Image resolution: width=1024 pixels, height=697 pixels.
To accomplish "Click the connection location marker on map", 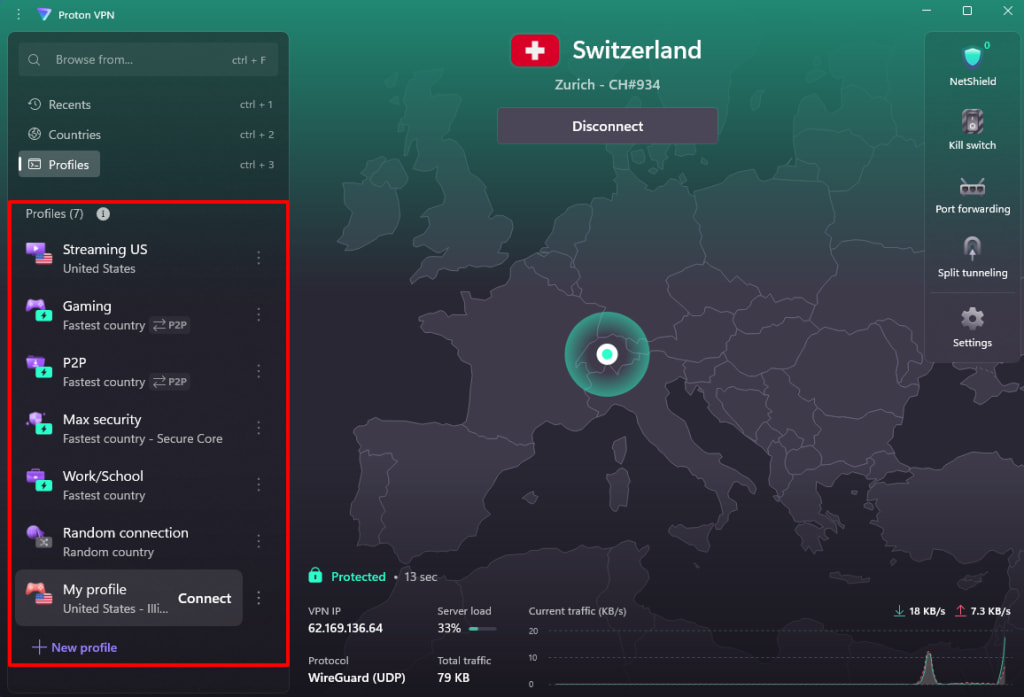I will pos(607,354).
